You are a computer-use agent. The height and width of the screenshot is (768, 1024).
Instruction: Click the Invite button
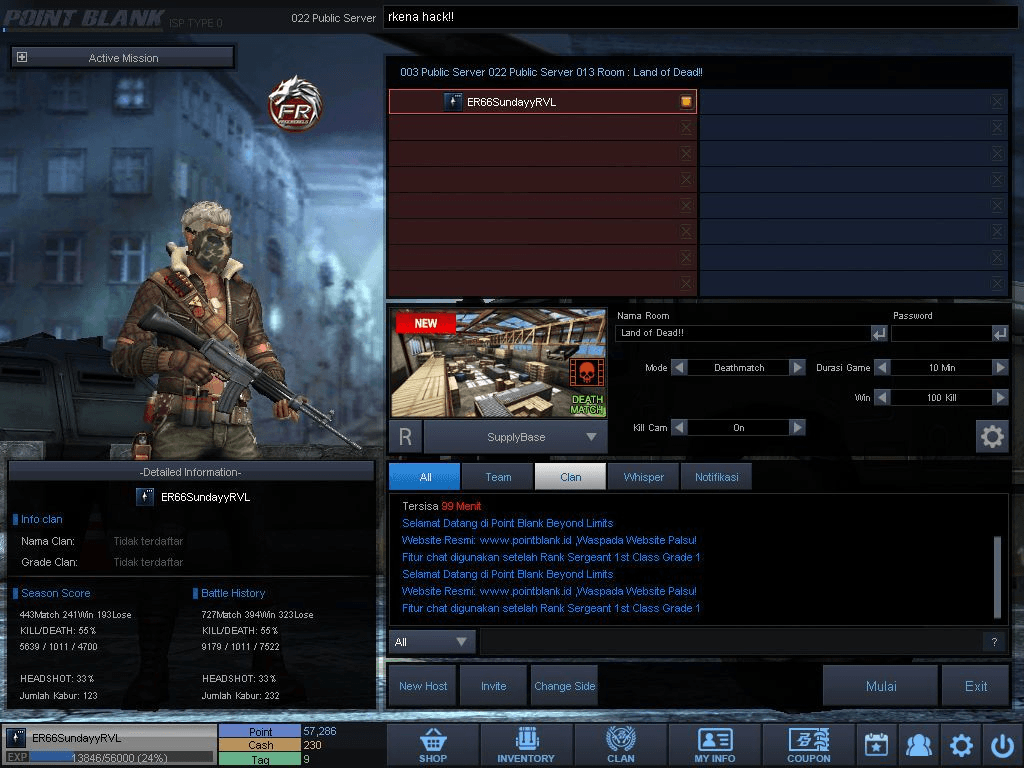click(x=494, y=686)
